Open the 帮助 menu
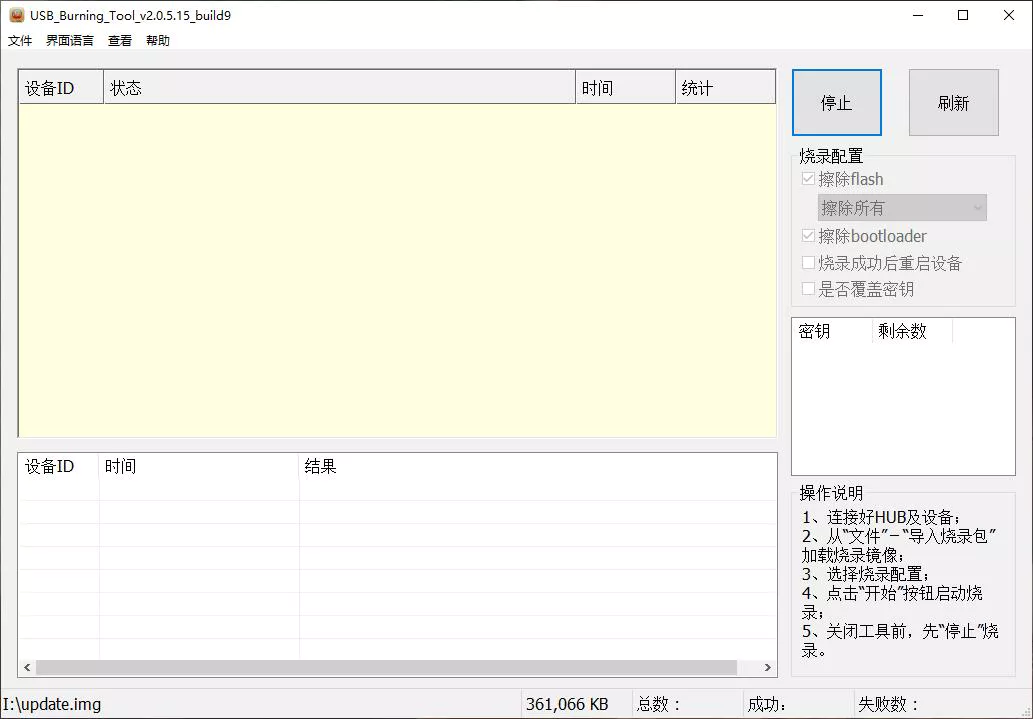Screen dimensions: 1033x719 click(158, 41)
